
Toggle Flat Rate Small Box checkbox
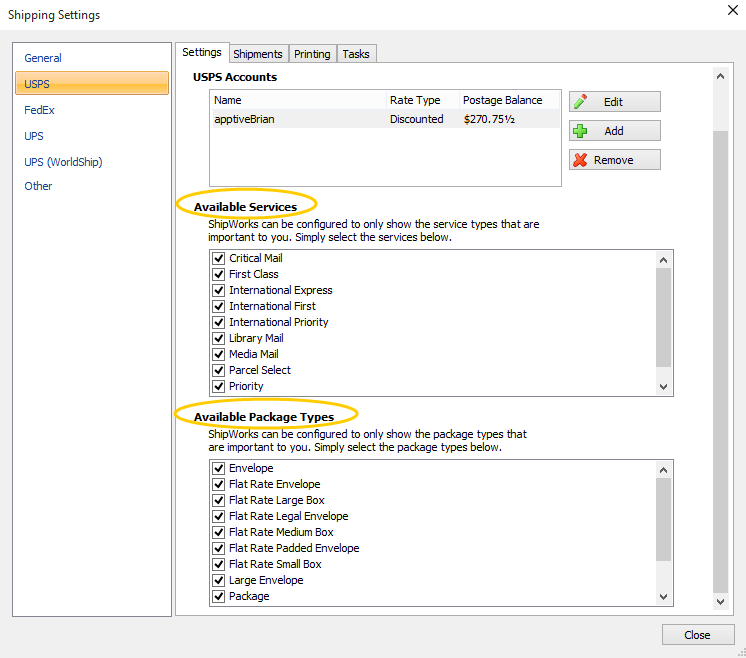point(218,564)
